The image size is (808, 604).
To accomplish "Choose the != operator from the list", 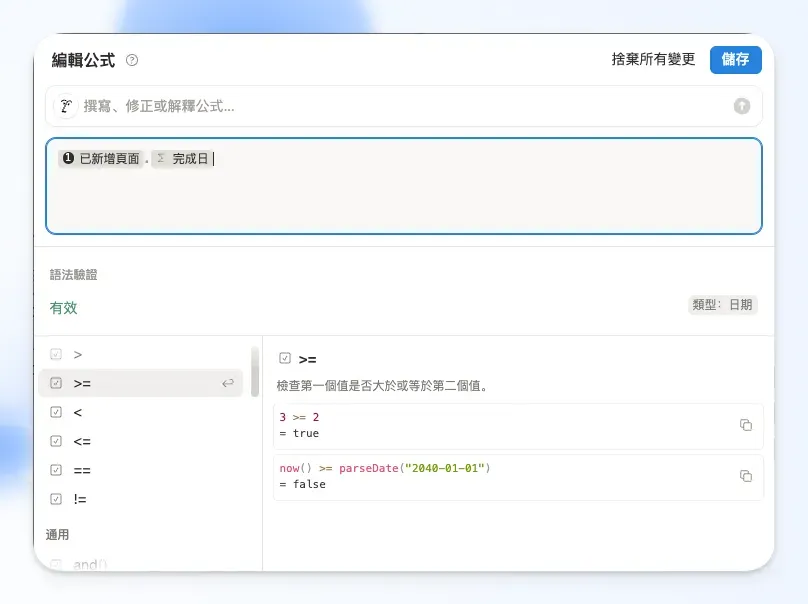I will point(141,499).
